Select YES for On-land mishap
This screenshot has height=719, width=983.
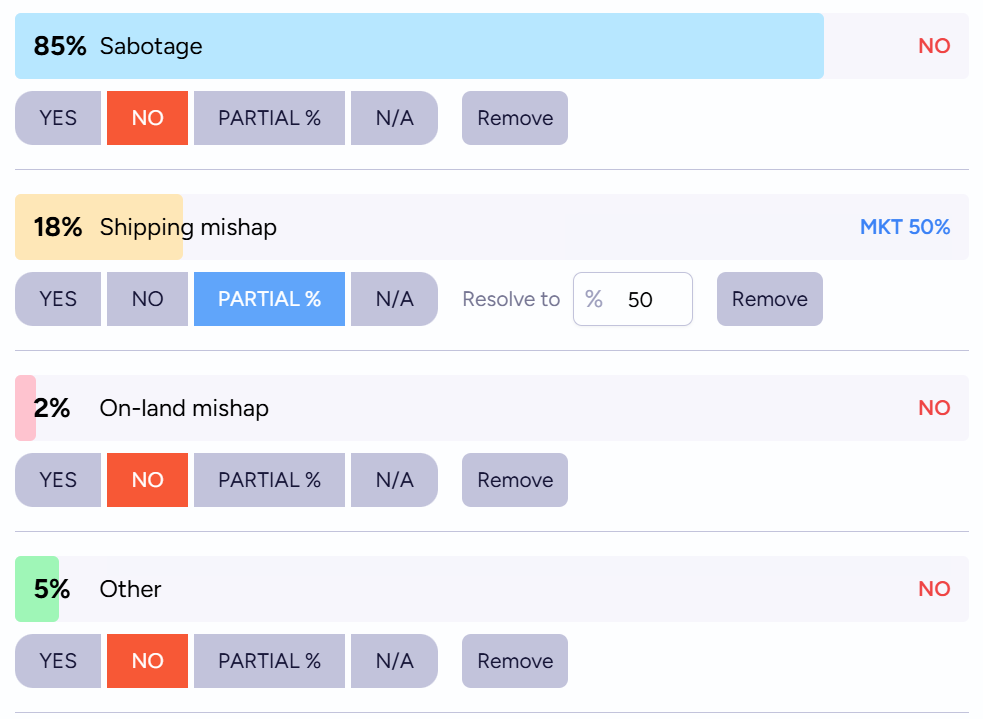(x=58, y=480)
